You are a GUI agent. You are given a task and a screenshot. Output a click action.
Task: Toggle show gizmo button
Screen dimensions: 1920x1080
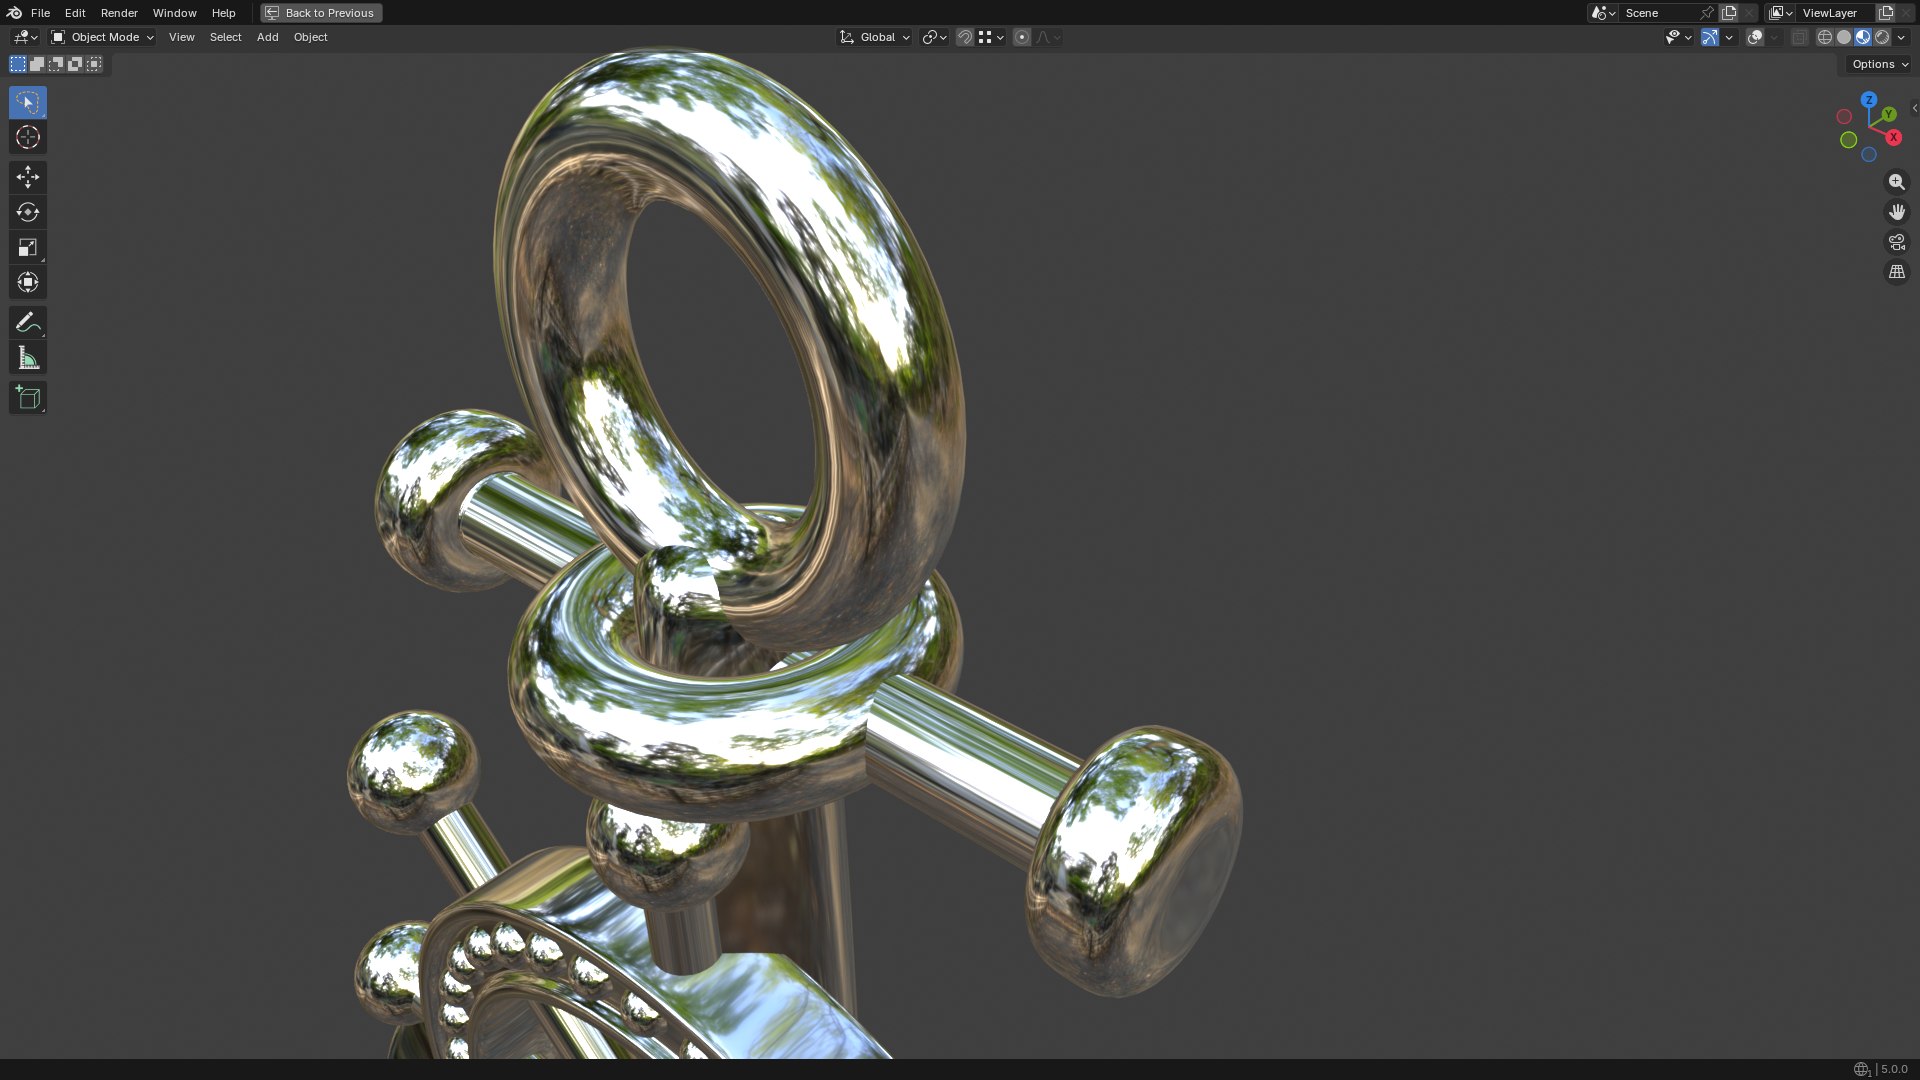1710,37
